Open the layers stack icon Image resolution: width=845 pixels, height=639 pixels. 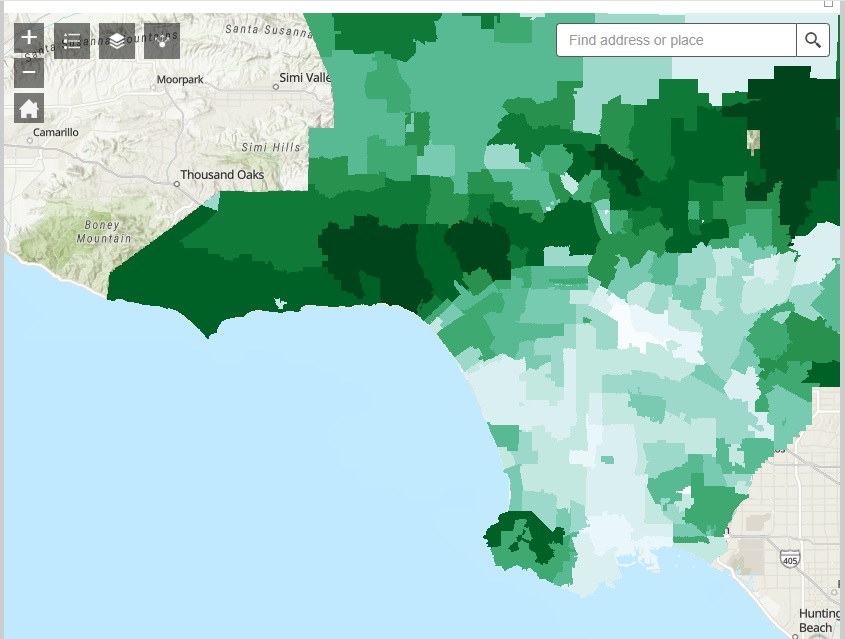[x=117, y=41]
